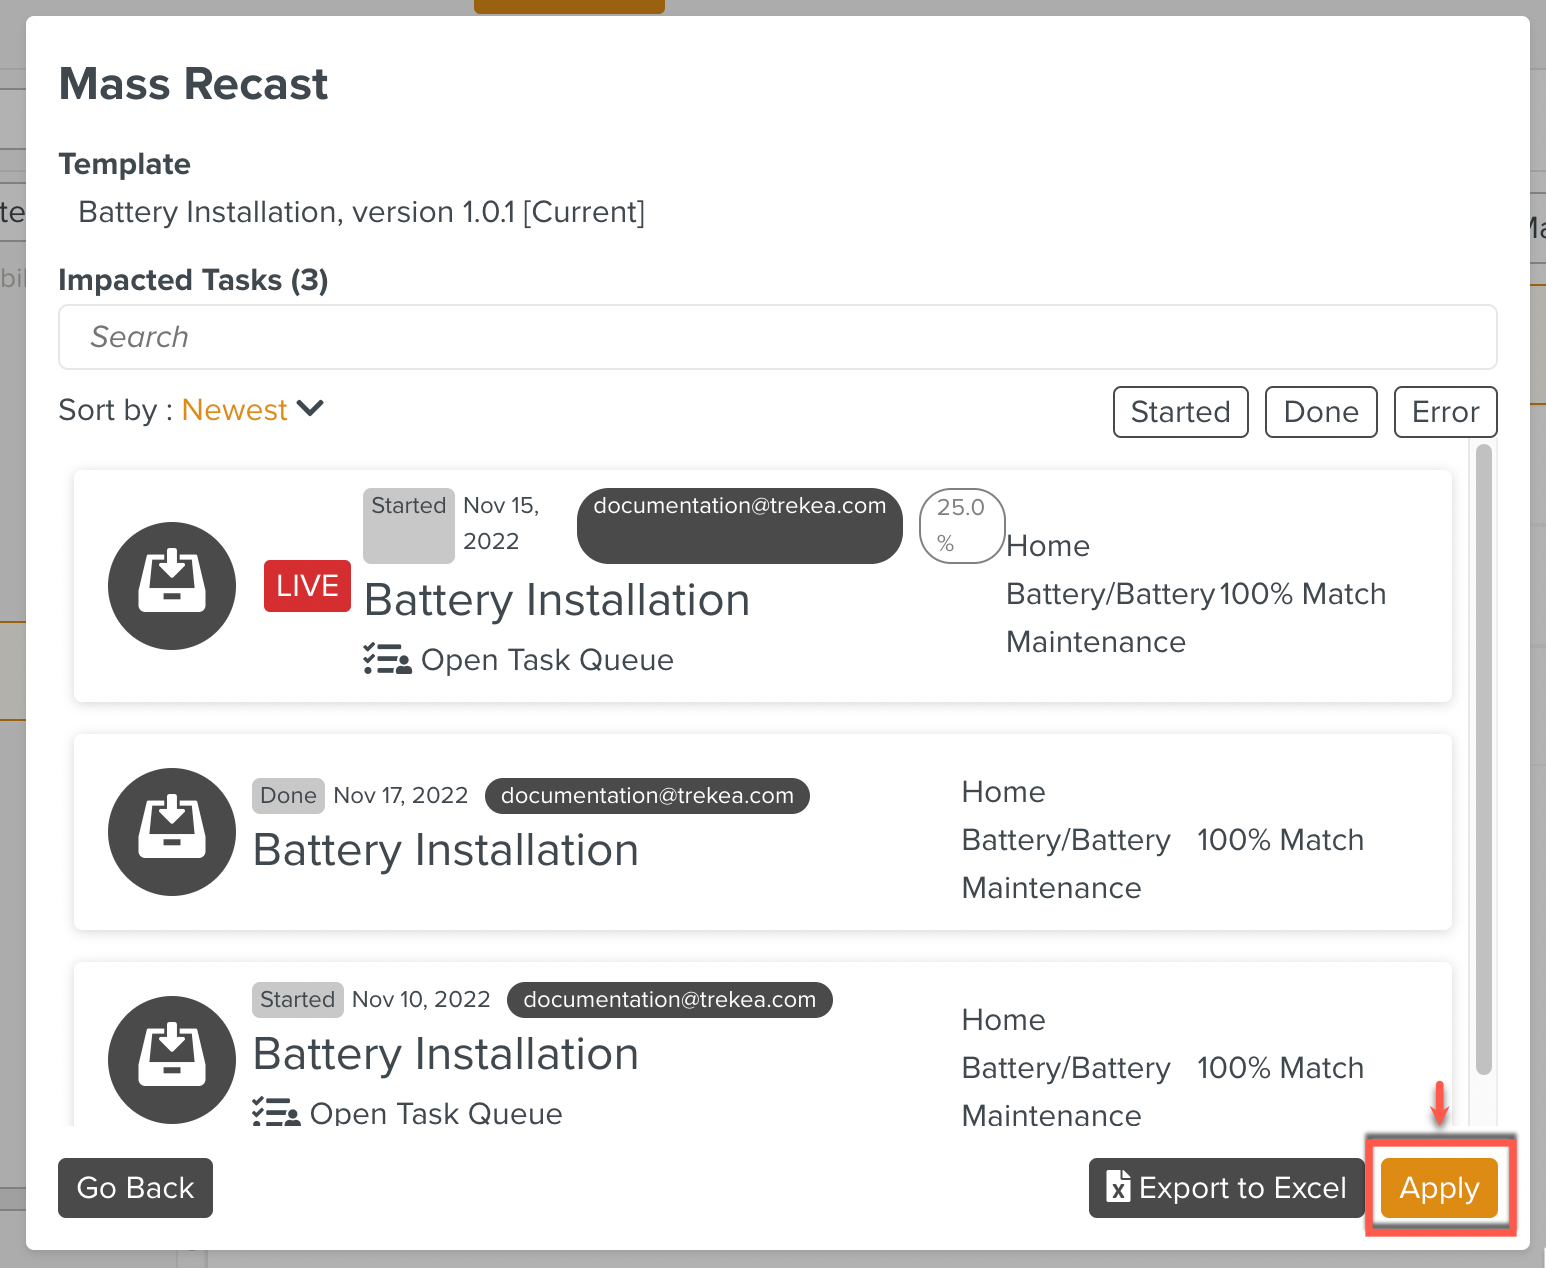Click the inbox icon of Nov 10 task
Viewport: 1546px width, 1268px height.
pyautogui.click(x=172, y=1060)
